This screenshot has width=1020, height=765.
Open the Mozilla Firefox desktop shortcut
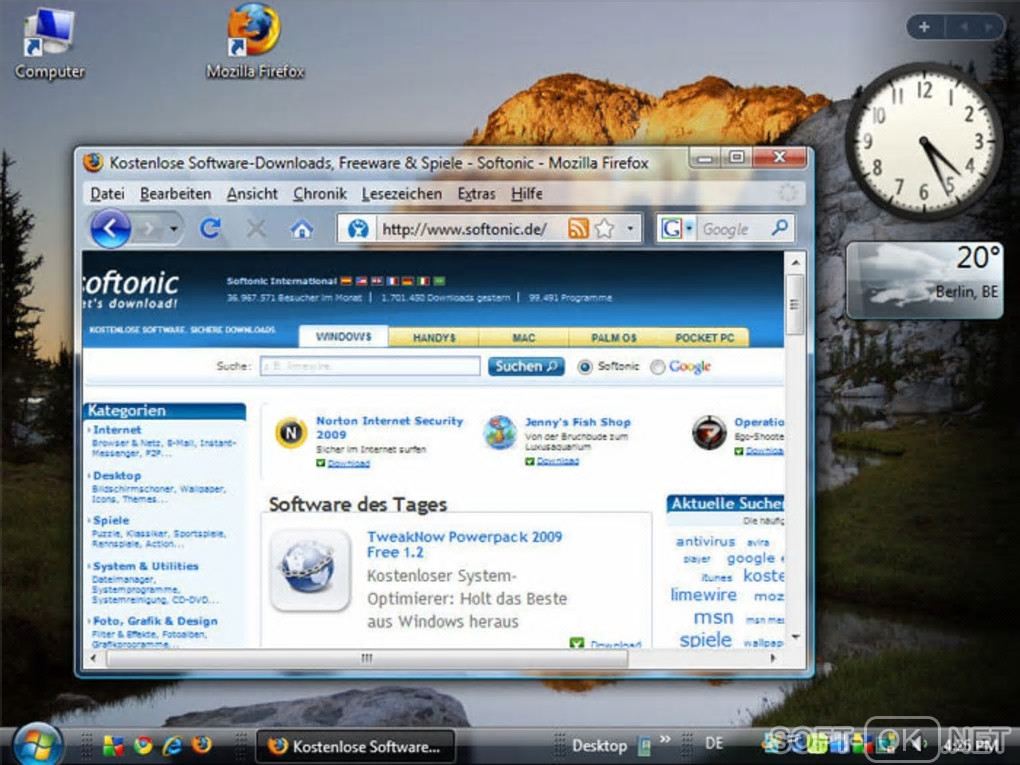click(x=255, y=43)
